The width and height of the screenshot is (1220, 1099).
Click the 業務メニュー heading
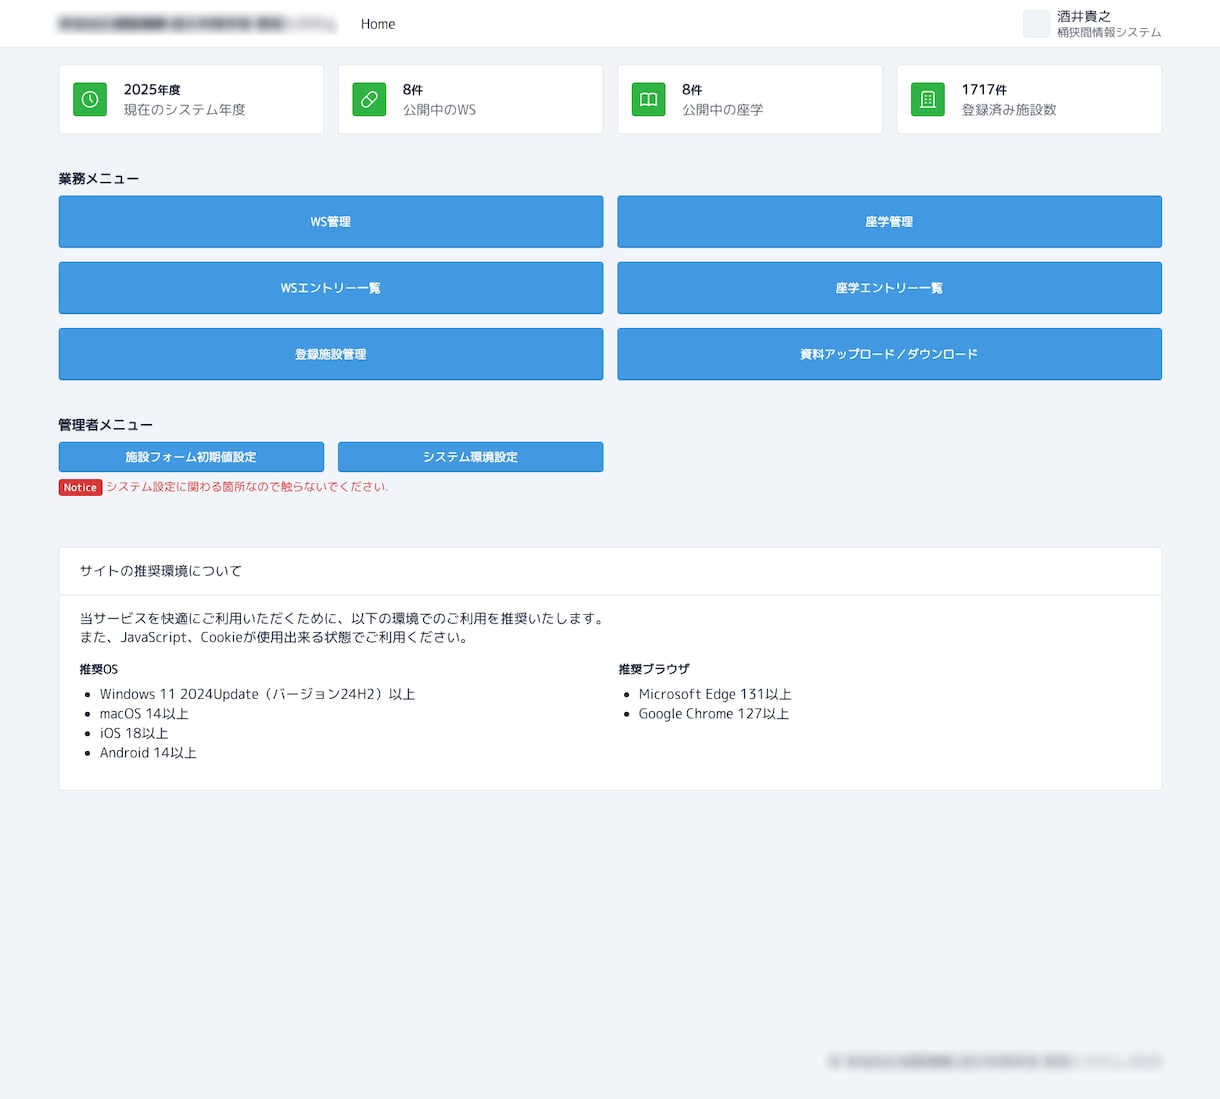[99, 179]
